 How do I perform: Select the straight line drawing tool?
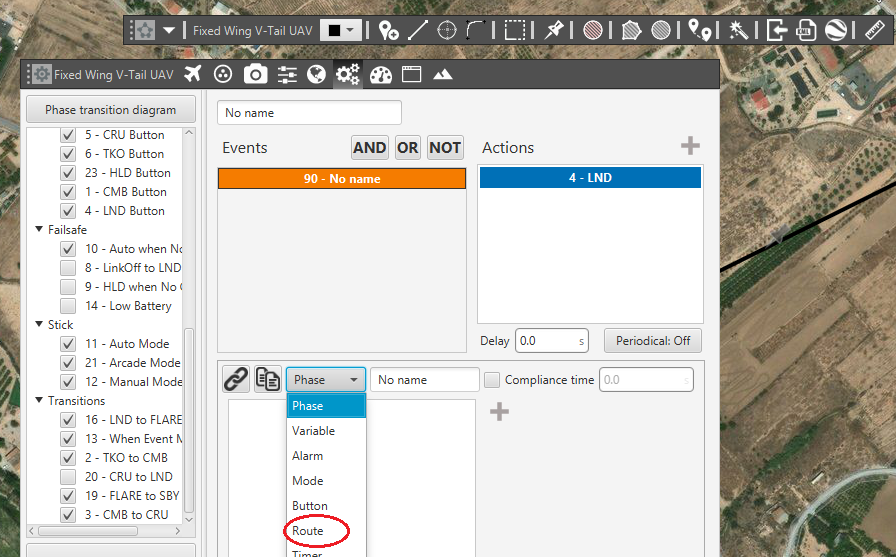(x=418, y=30)
